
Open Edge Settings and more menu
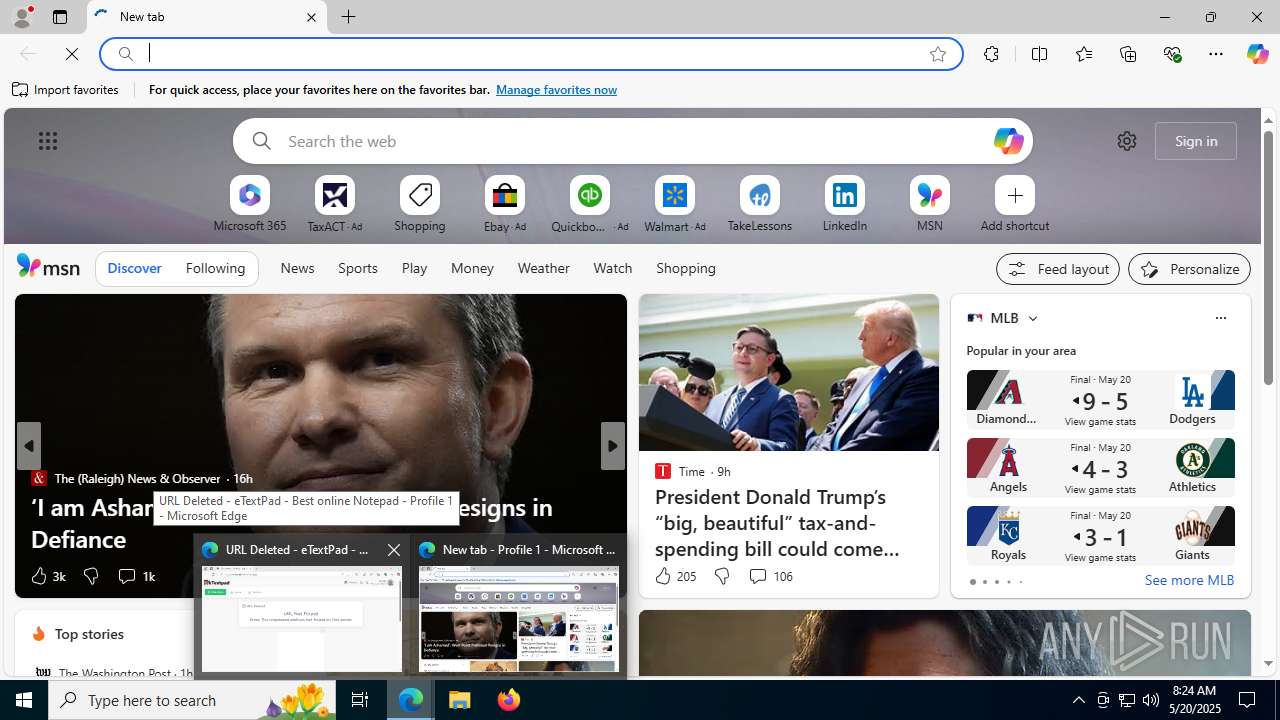click(x=1215, y=54)
